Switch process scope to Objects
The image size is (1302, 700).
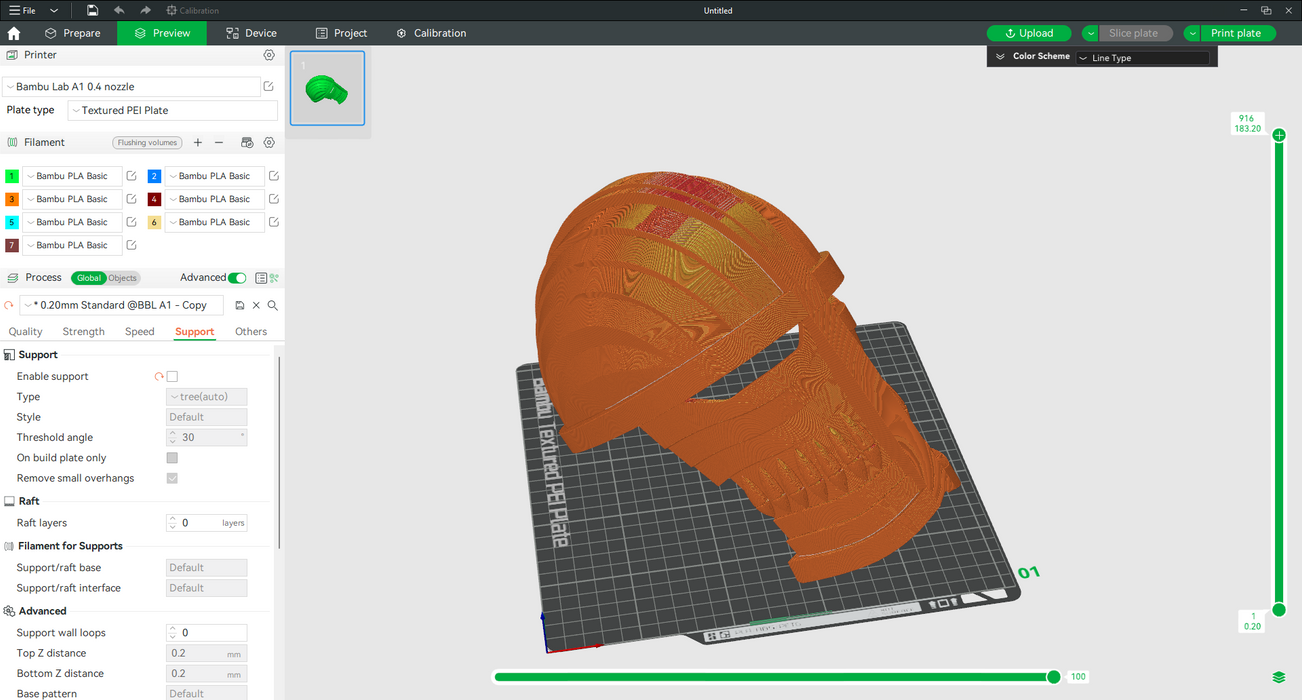(122, 278)
